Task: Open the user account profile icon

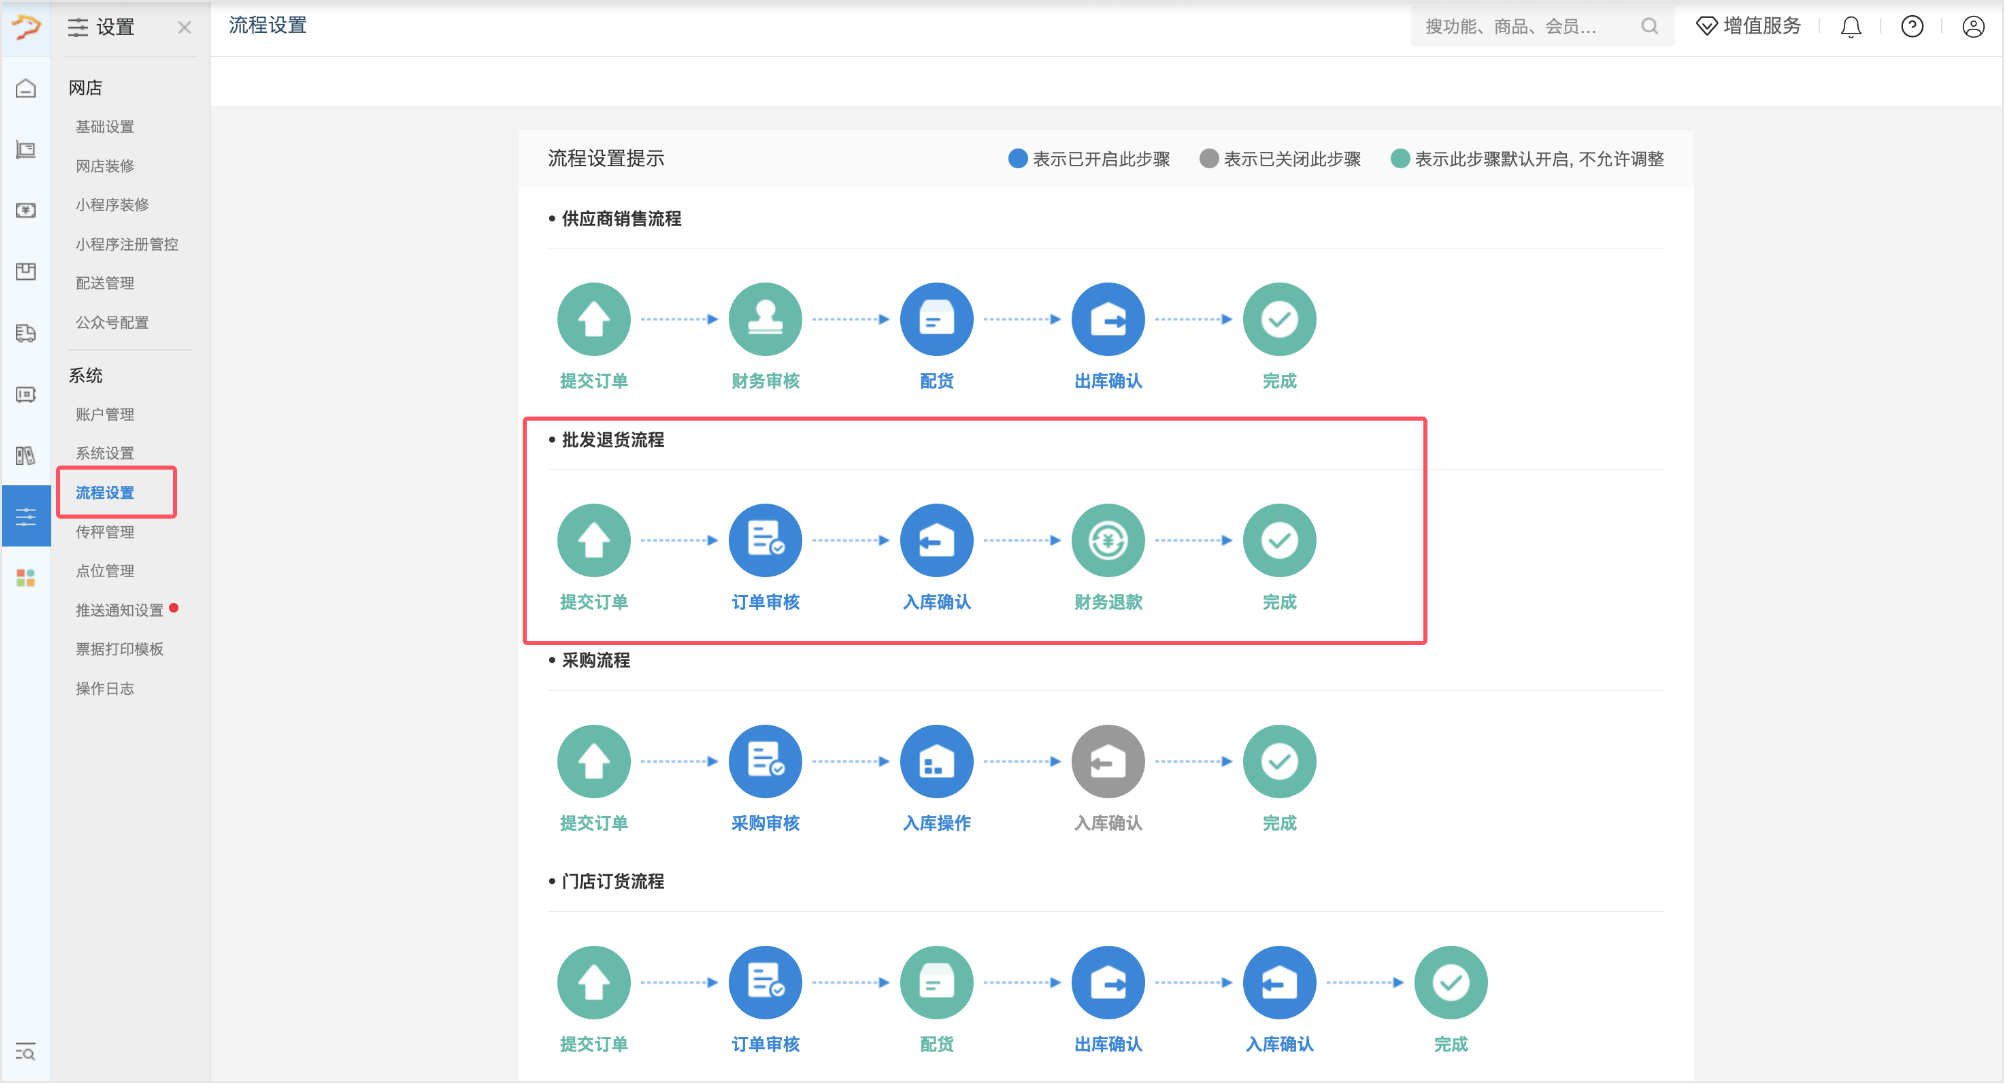Action: click(x=1972, y=26)
